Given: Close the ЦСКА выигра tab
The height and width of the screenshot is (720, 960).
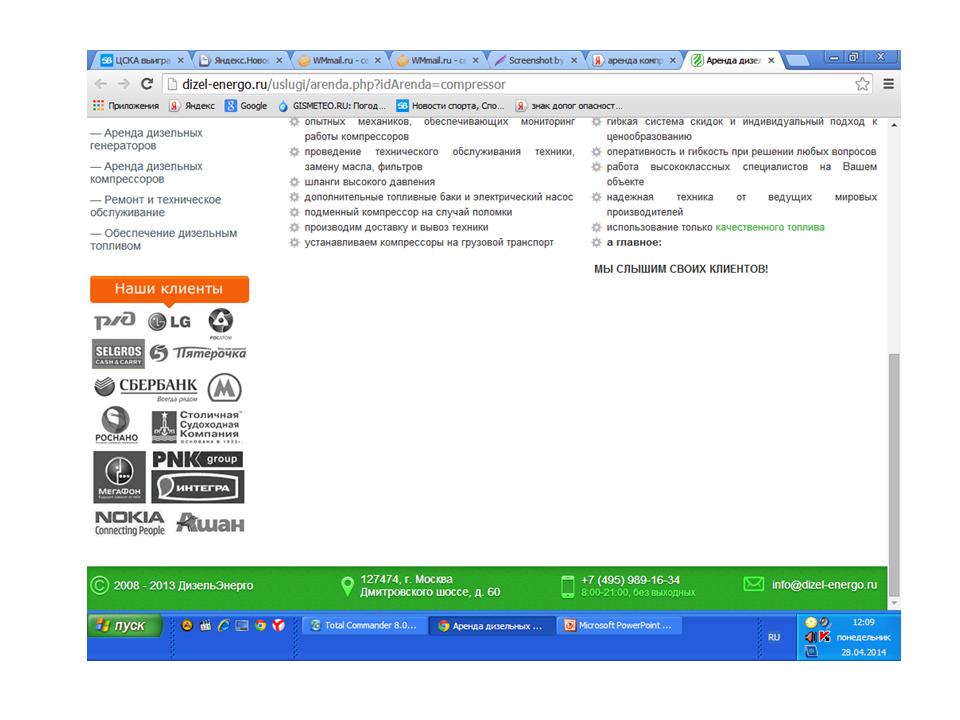Looking at the screenshot, I should click(181, 60).
